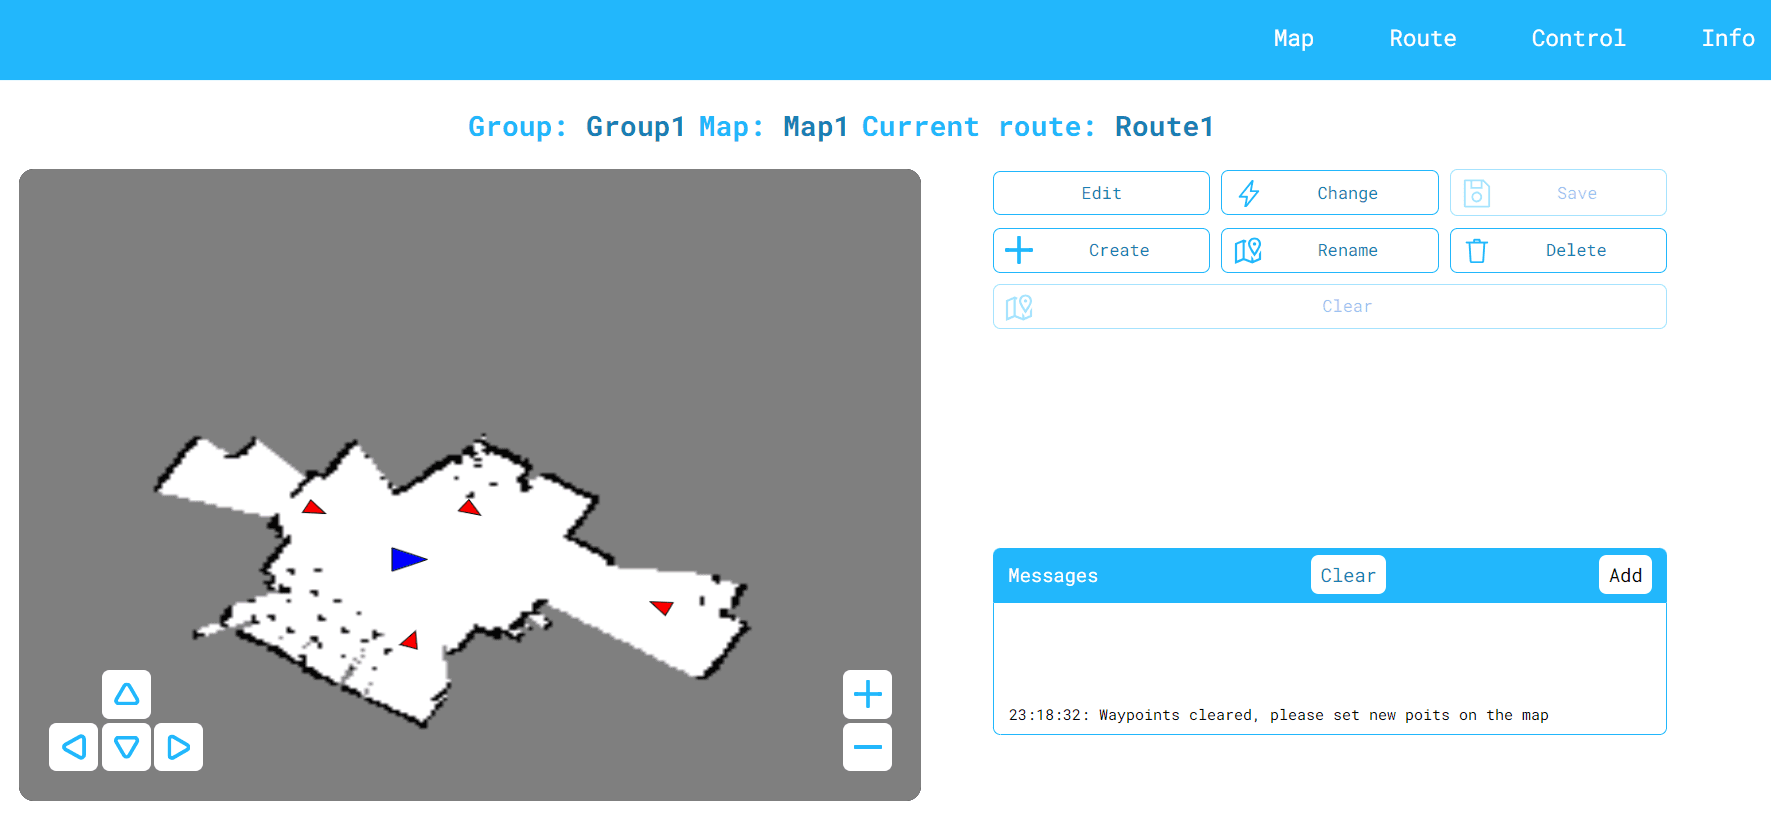
Task: Select the blue robot position marker
Action: pyautogui.click(x=407, y=559)
